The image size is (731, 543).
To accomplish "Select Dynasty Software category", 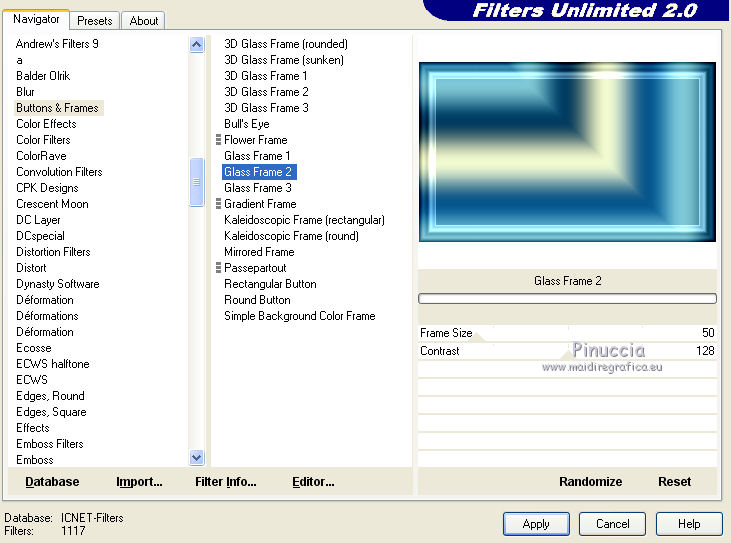I will click(58, 284).
